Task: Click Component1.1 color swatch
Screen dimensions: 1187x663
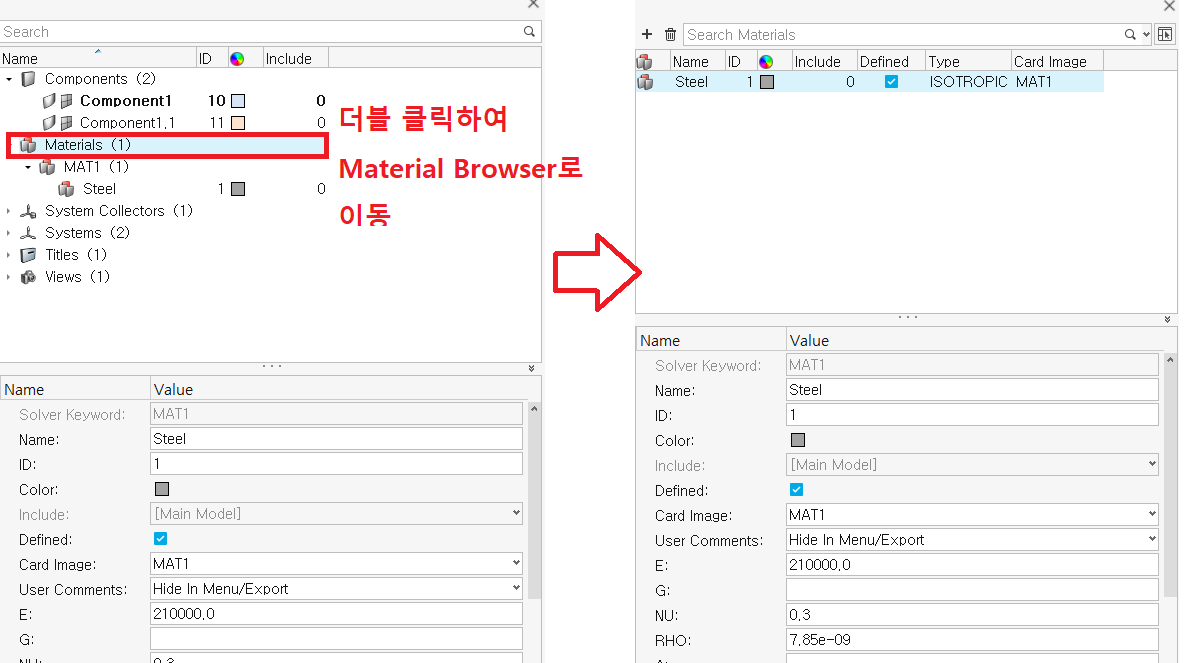Action: (x=238, y=123)
